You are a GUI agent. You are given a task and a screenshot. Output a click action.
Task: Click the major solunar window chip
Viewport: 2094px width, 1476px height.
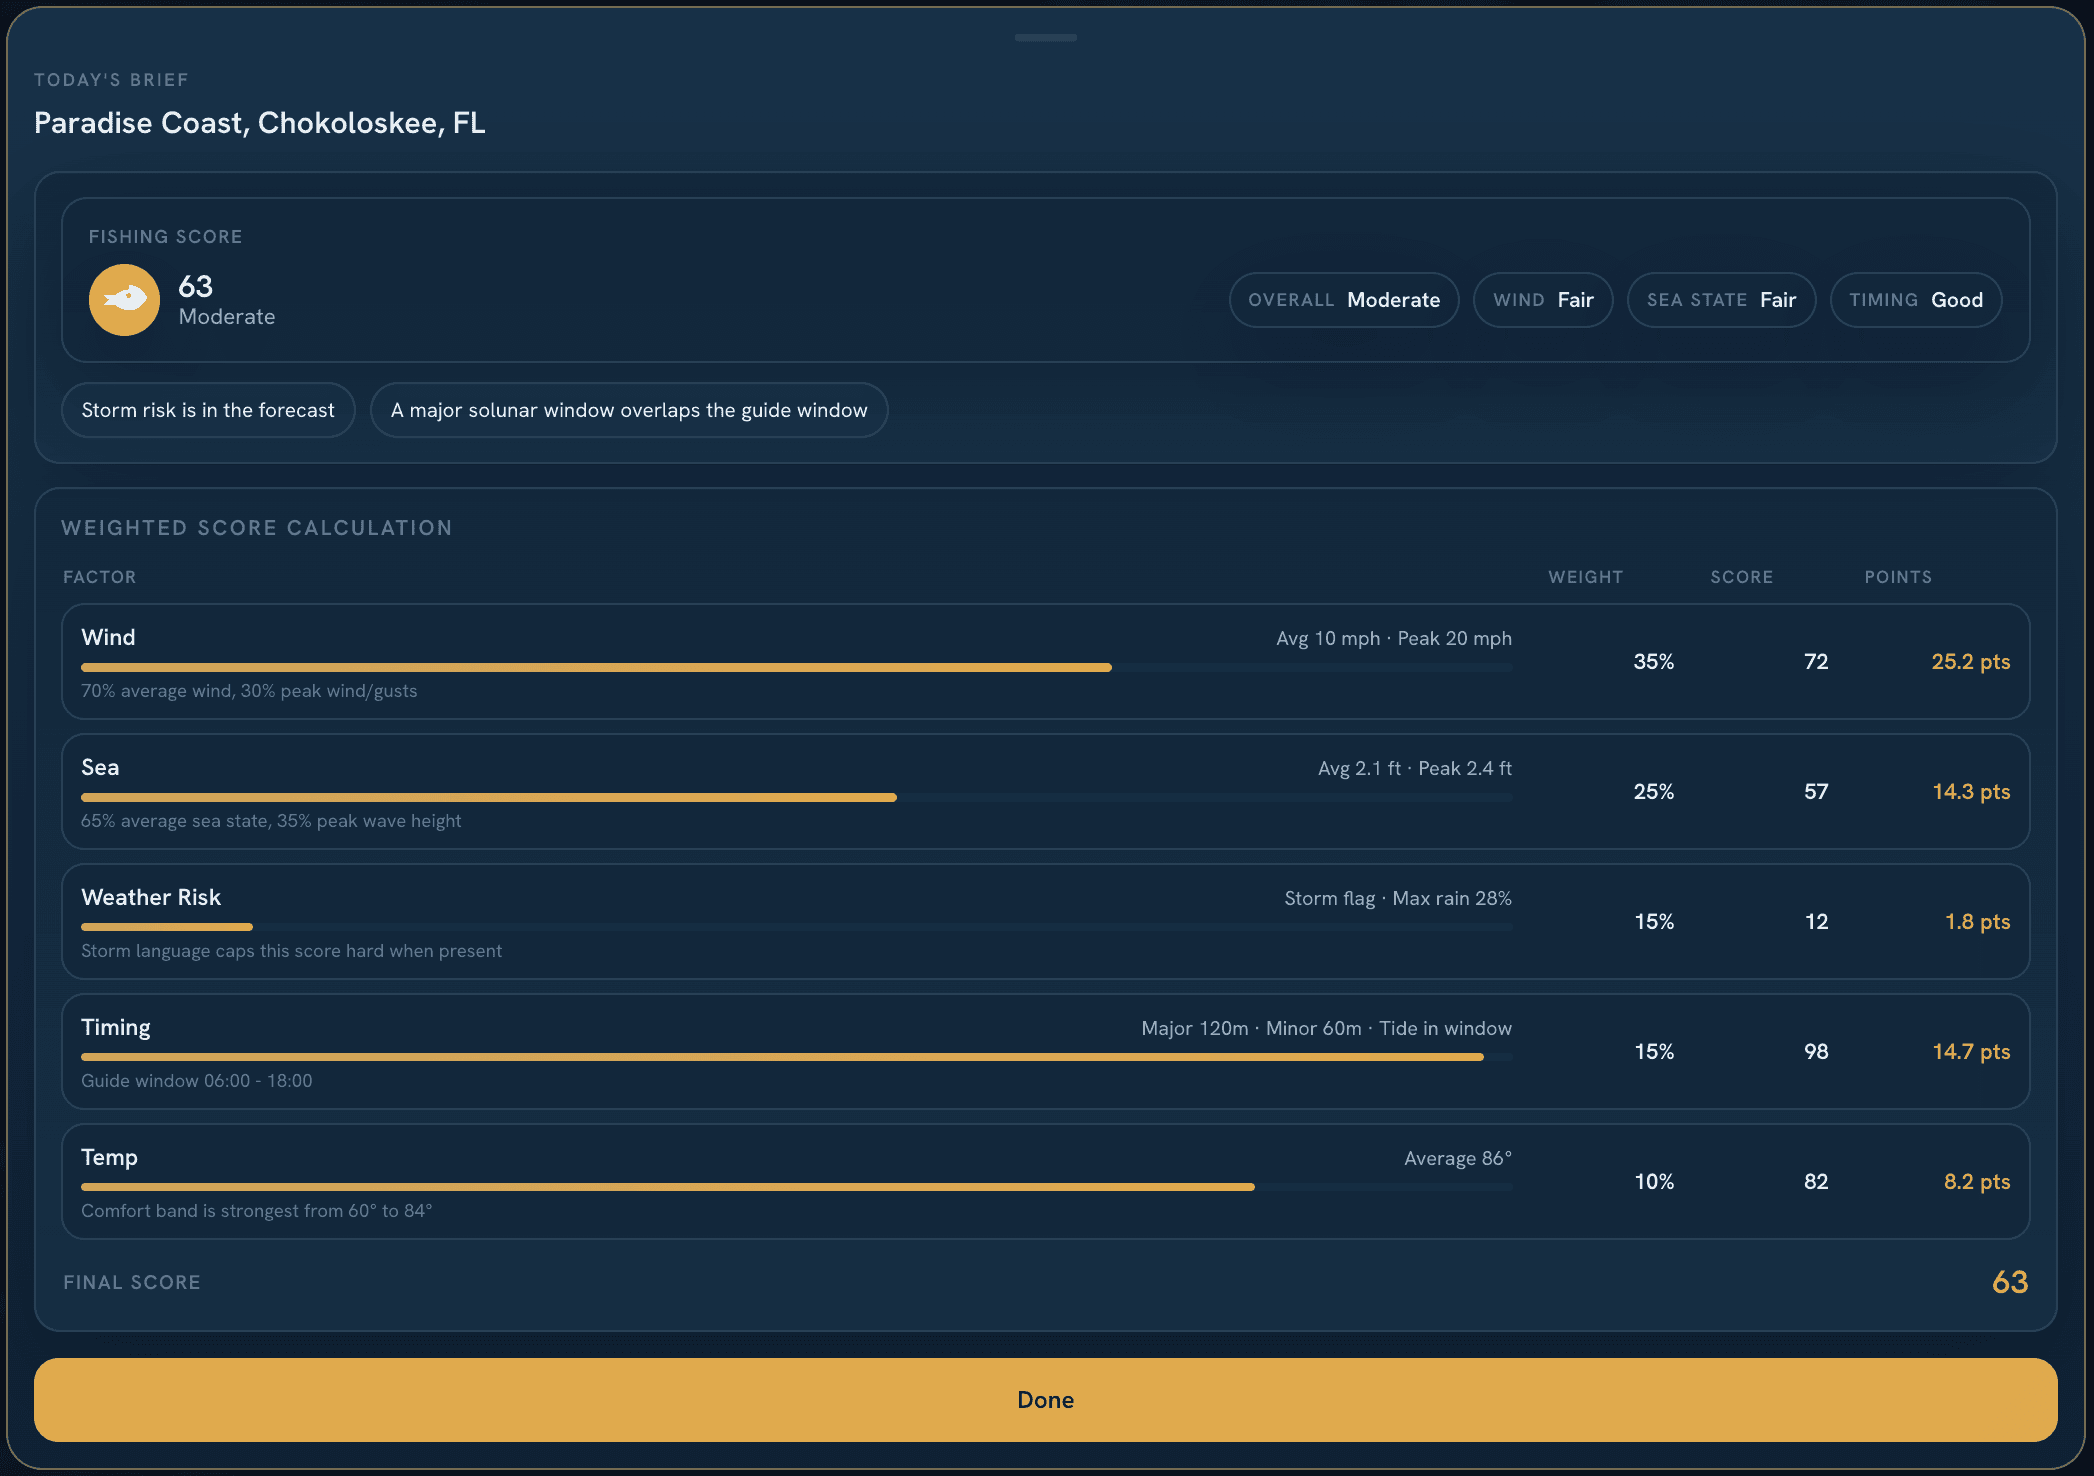click(x=629, y=410)
